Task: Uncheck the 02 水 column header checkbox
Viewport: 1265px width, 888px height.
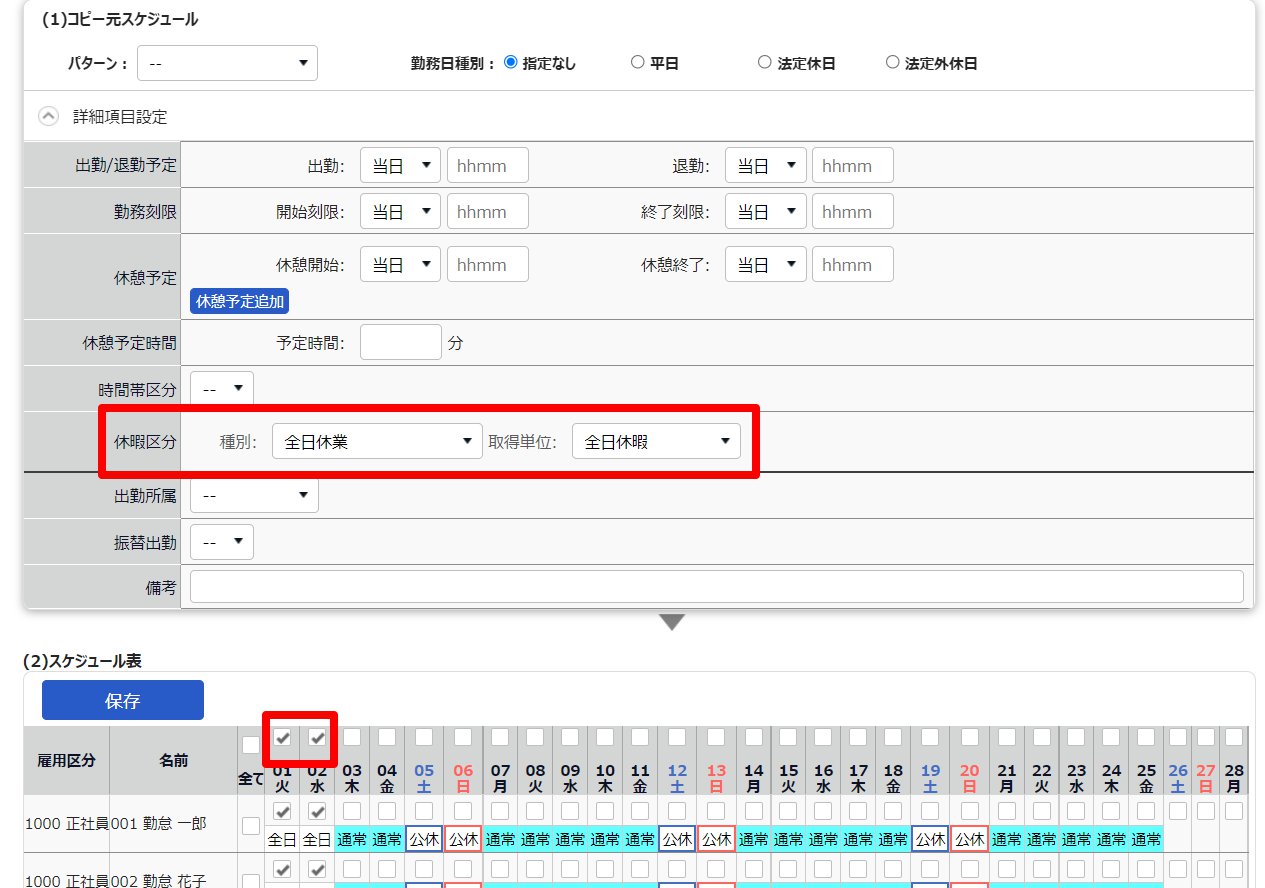Action: tap(318, 737)
